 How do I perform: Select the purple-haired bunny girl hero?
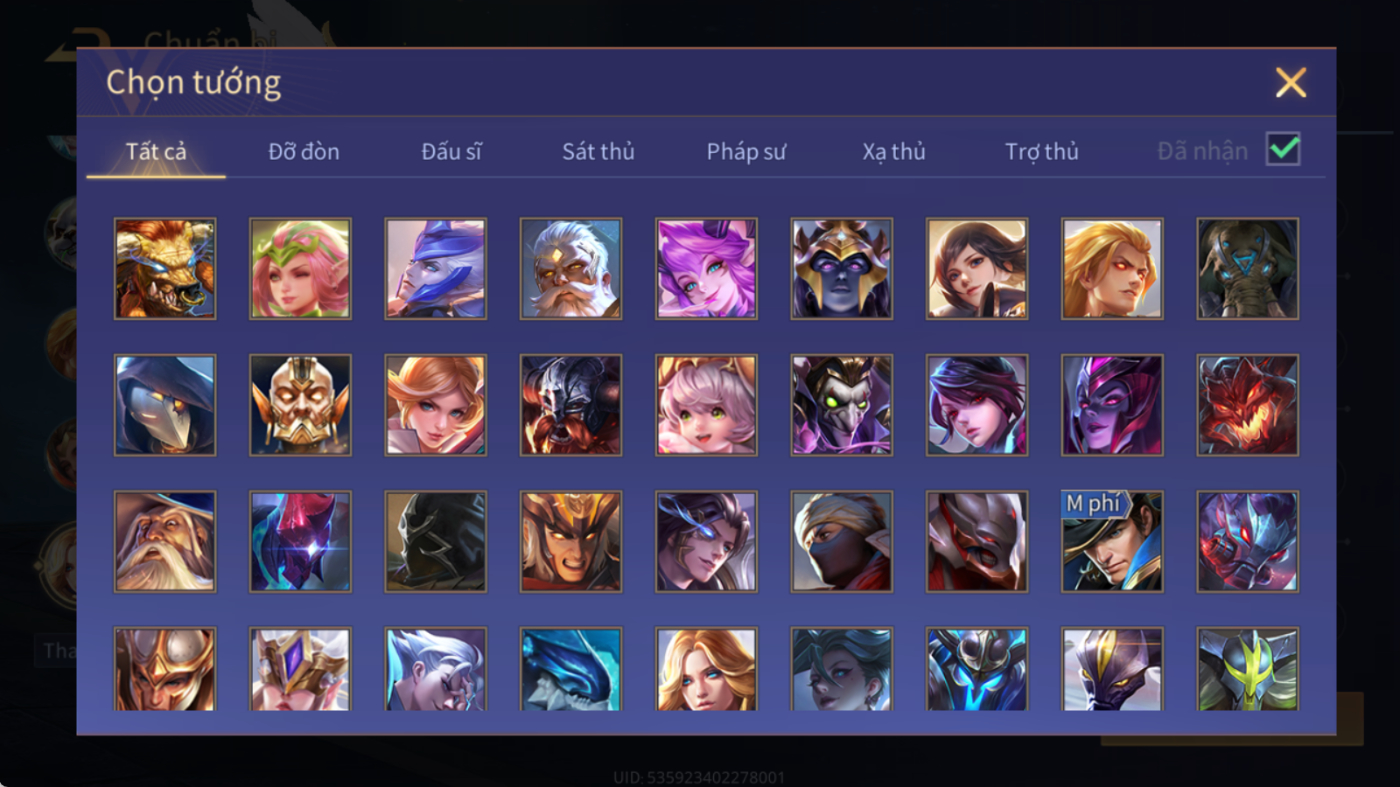706,269
